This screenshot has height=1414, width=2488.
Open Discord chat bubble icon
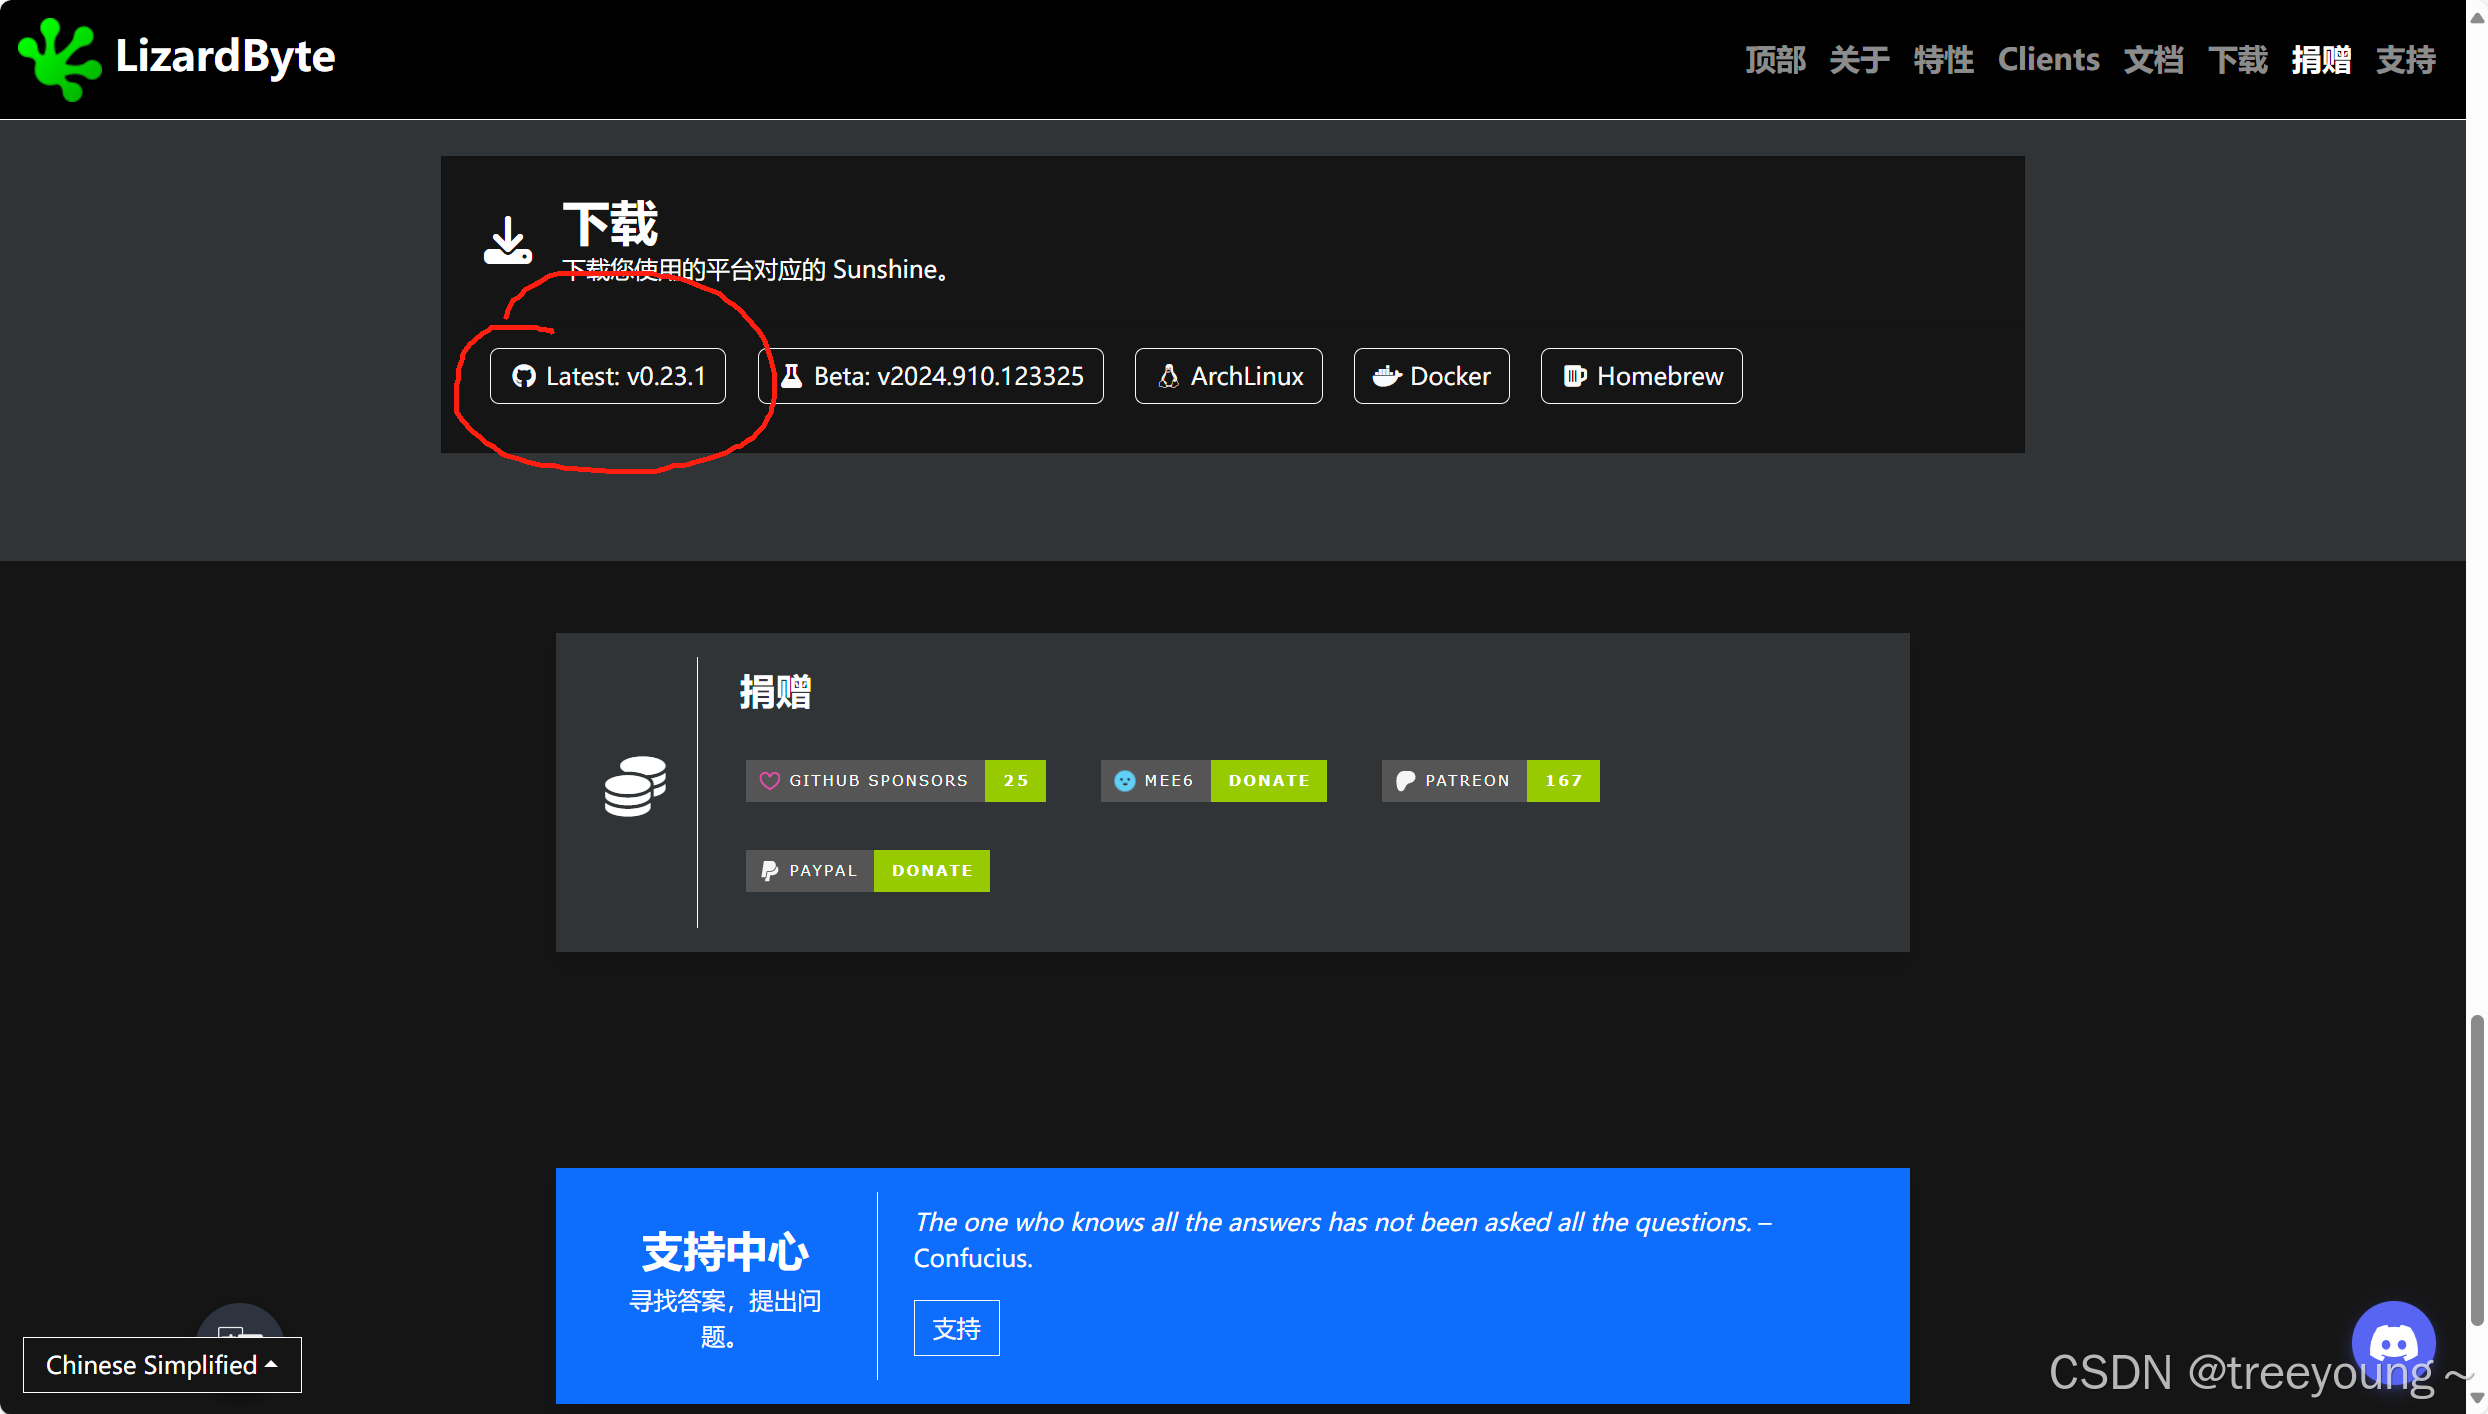tap(2393, 1342)
